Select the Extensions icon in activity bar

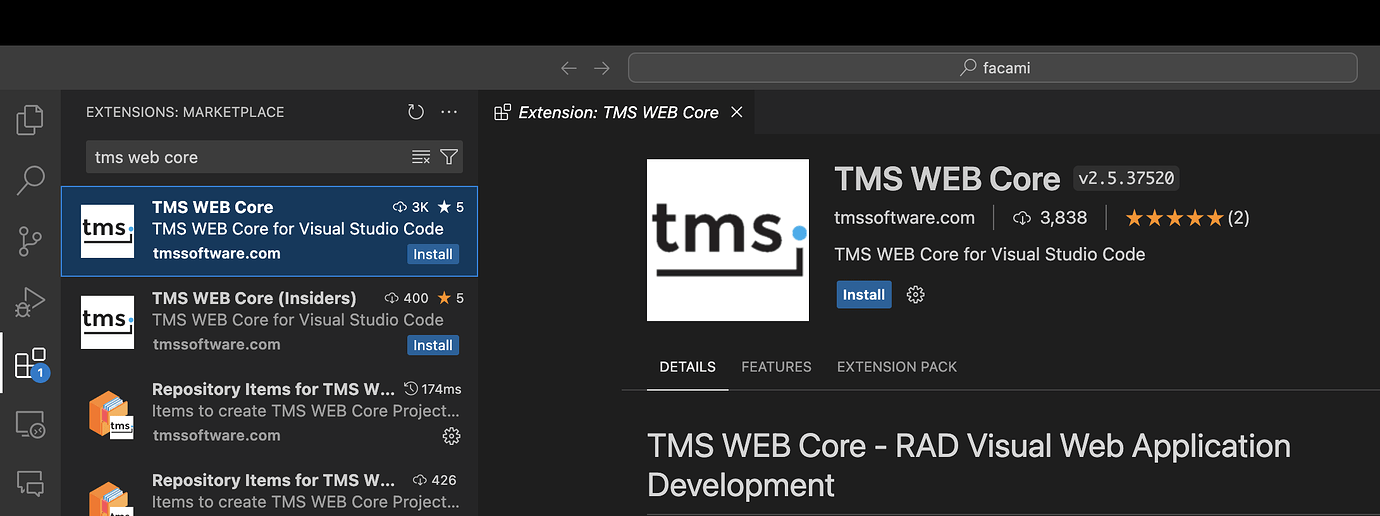point(30,363)
